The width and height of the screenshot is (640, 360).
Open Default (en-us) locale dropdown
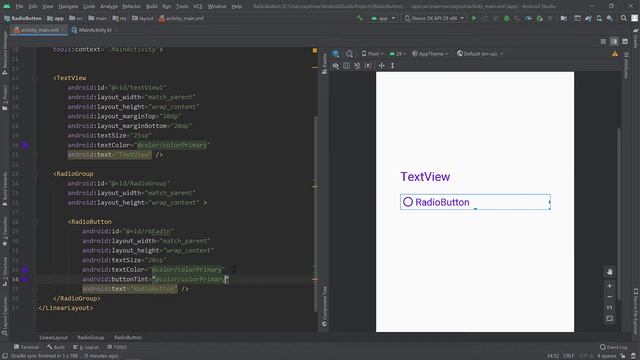(480, 53)
